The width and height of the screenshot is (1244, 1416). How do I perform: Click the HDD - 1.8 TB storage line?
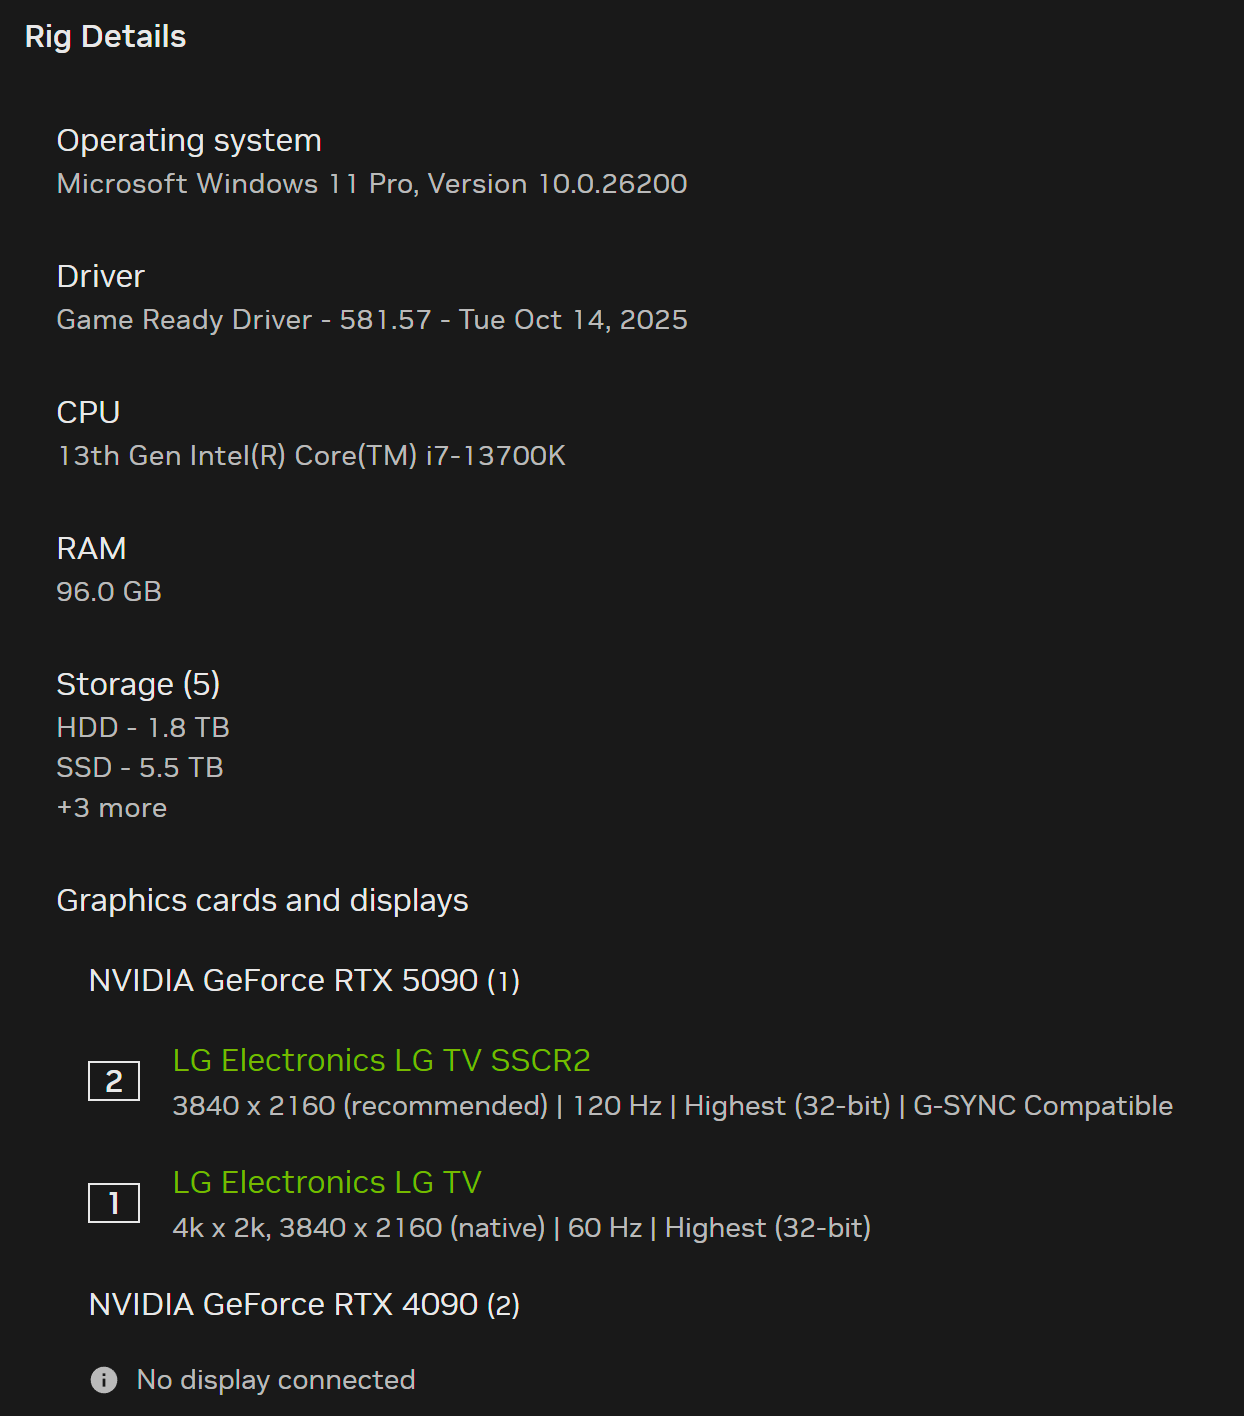coord(143,728)
